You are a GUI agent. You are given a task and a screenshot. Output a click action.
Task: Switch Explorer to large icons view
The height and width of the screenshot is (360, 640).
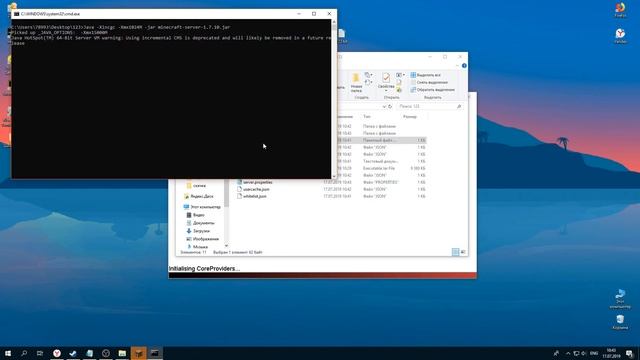tap(463, 252)
